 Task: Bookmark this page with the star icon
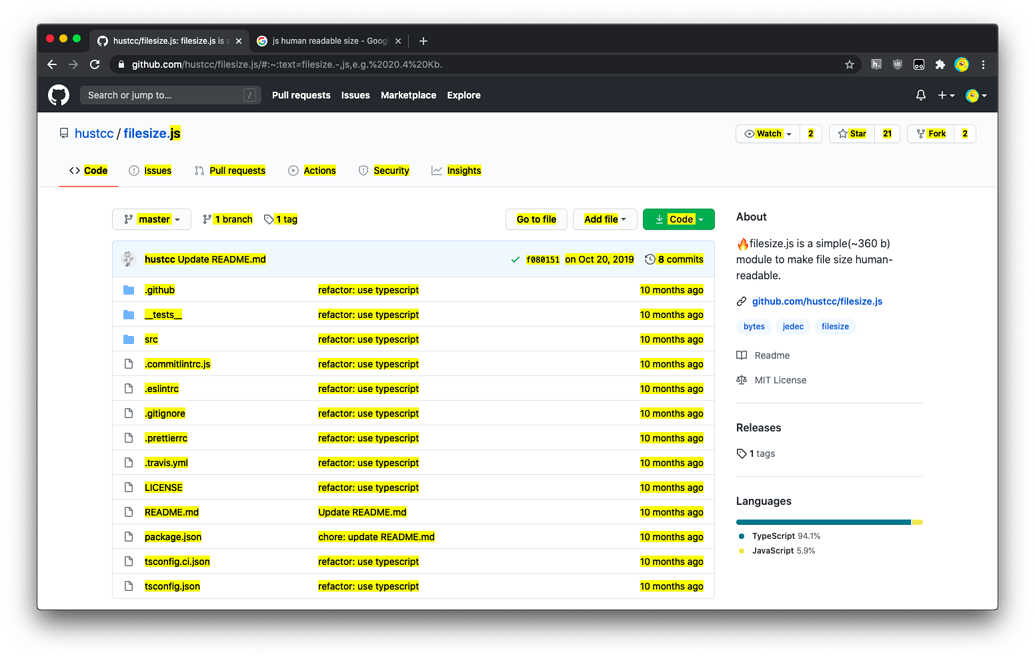pos(850,64)
